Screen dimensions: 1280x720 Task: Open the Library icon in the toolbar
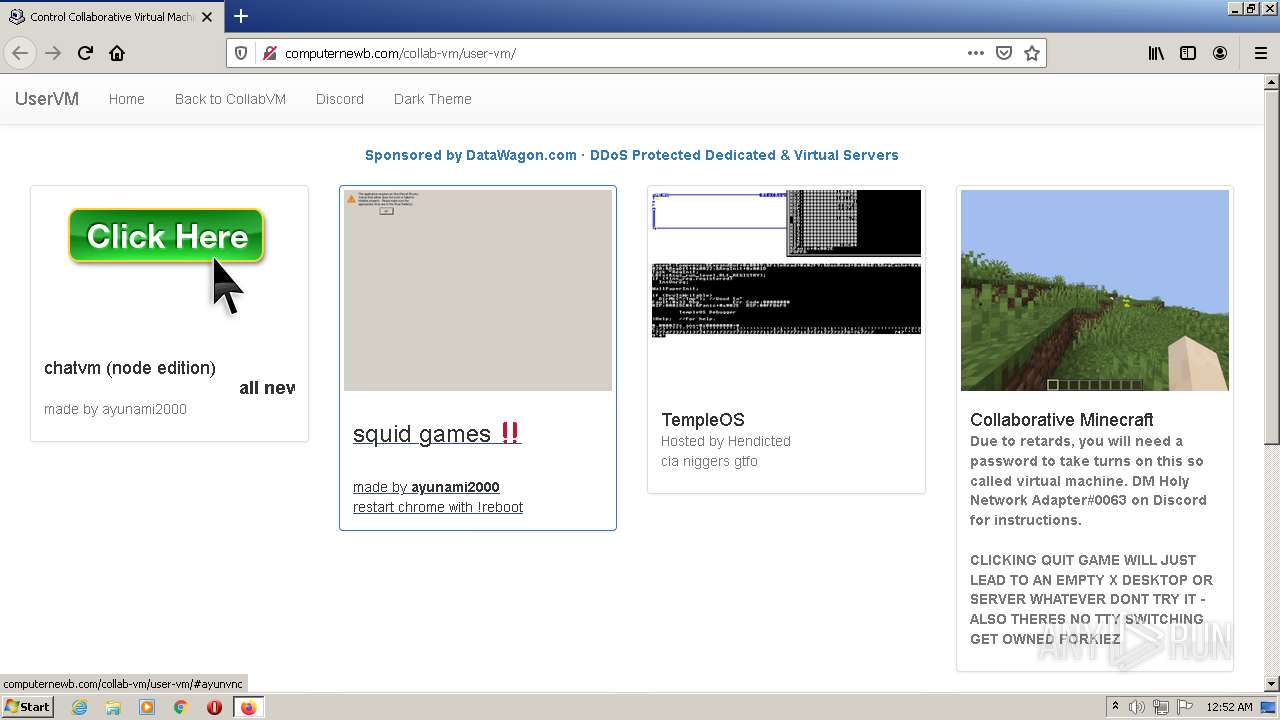pos(1156,53)
